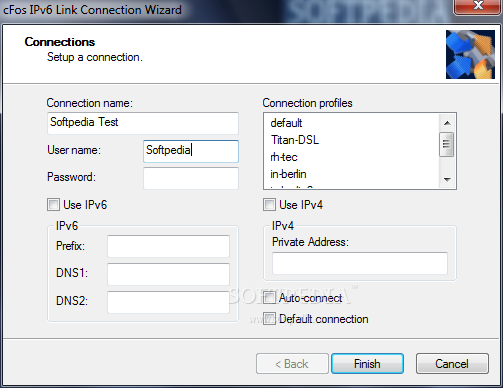Enable the Use IPv6 checkbox

[53, 205]
